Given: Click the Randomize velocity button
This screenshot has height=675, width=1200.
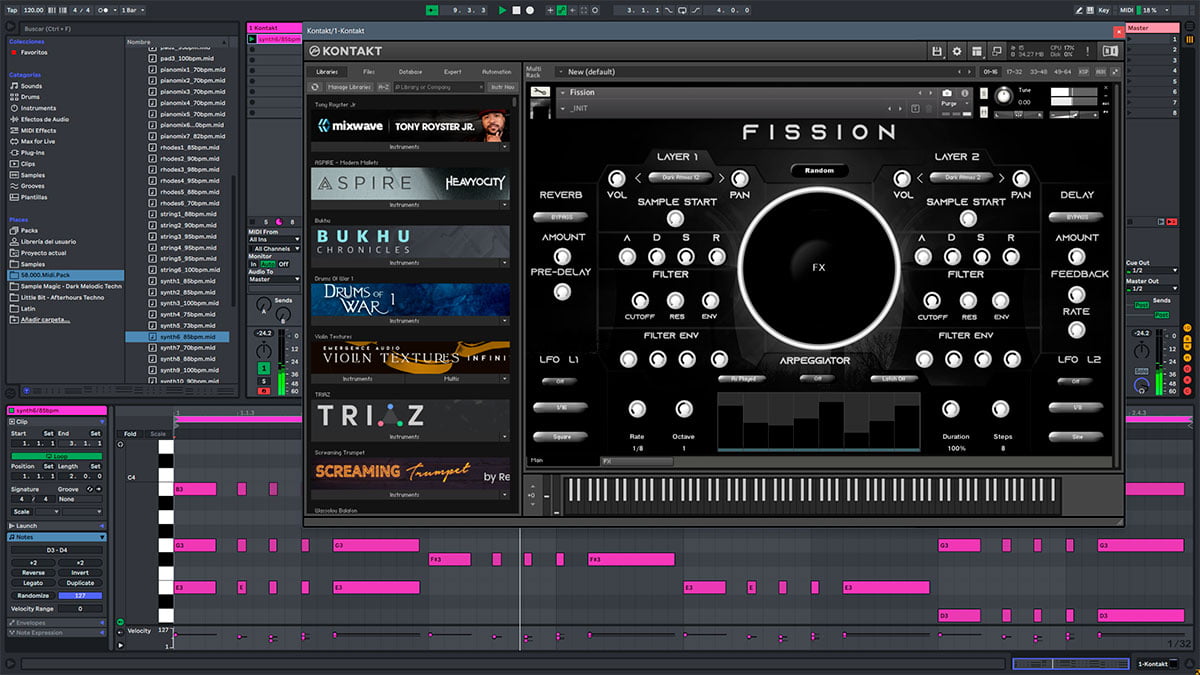Looking at the screenshot, I should click(x=33, y=595).
